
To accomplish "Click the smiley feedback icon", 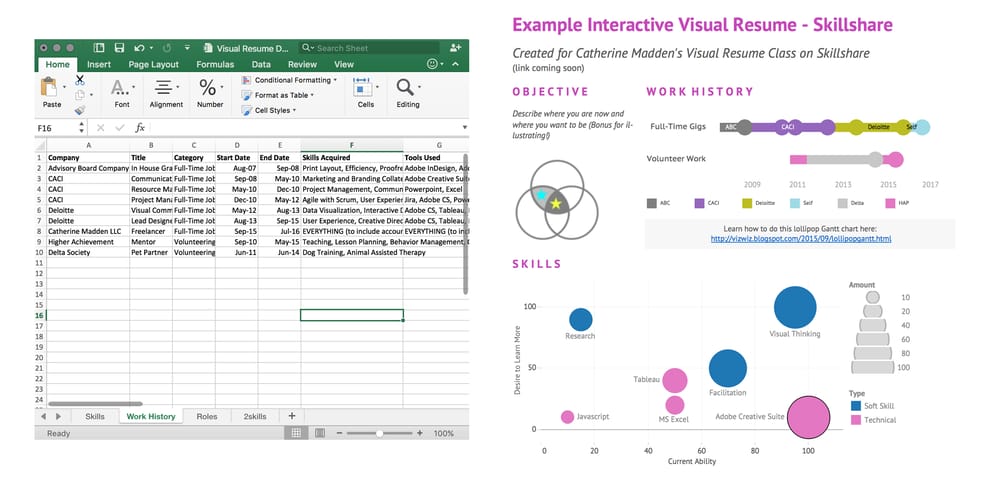I will [432, 64].
